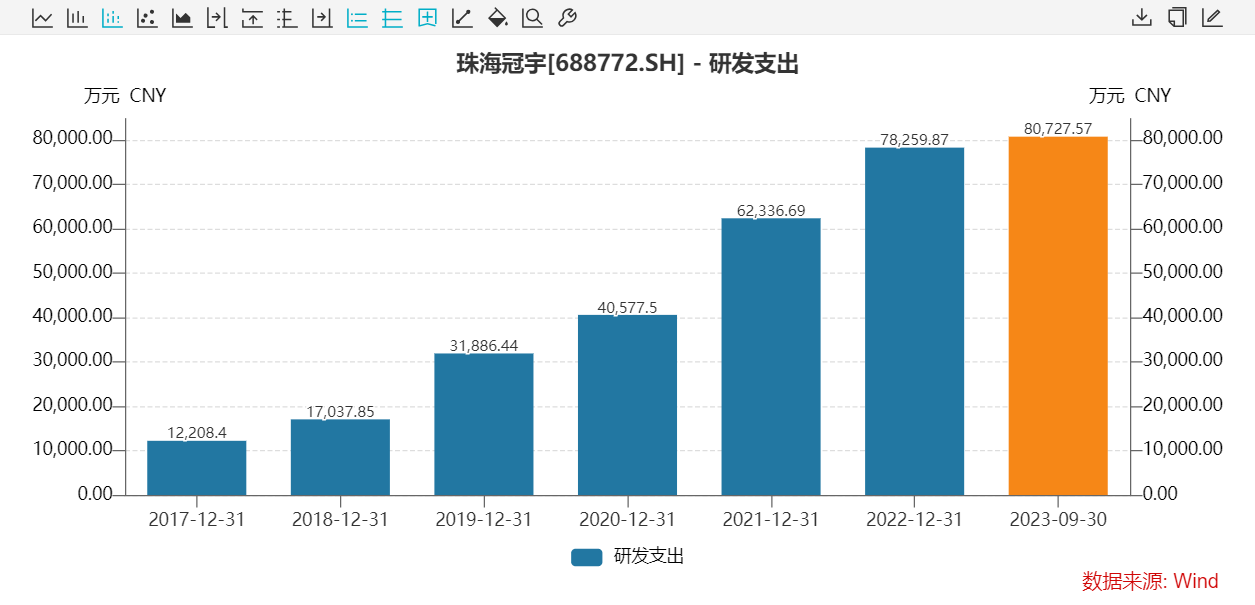The height and width of the screenshot is (605, 1255).
Task: Click the 2021-12-31 axis label
Action: (771, 520)
